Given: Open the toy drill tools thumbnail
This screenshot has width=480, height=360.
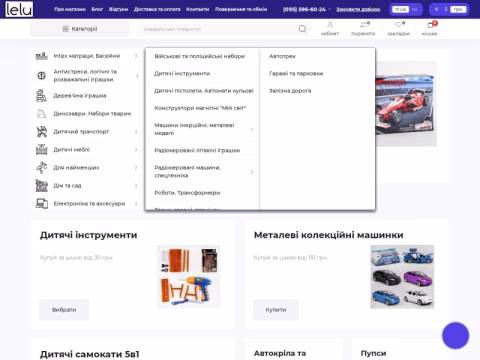Looking at the screenshot, I should point(189,277).
